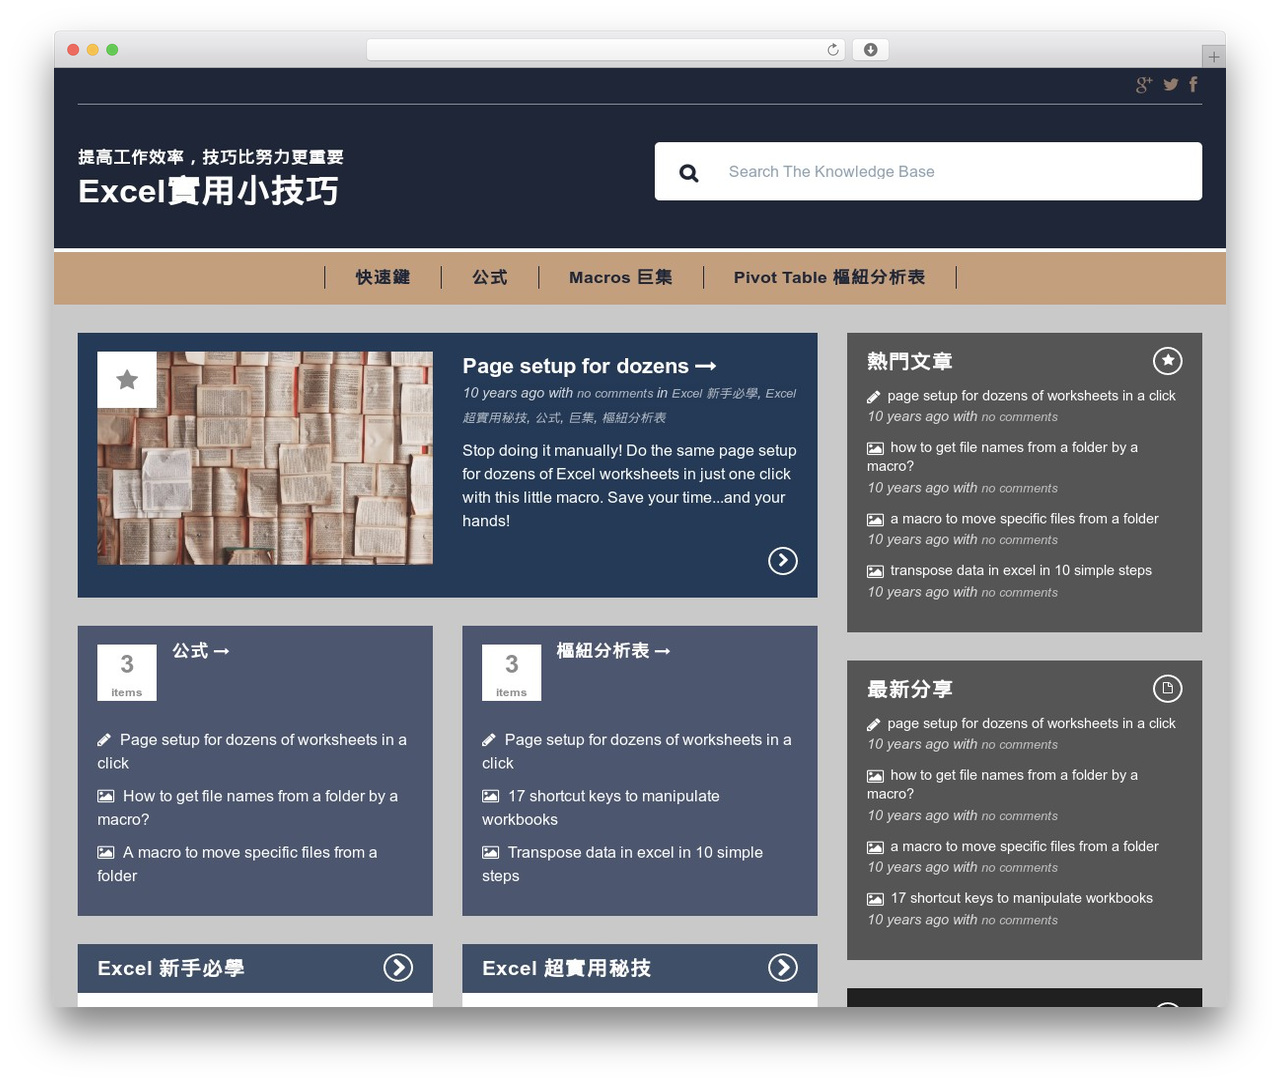
Task: Open the Pivot Table 樞紐分析表 menu item
Action: [x=829, y=278]
